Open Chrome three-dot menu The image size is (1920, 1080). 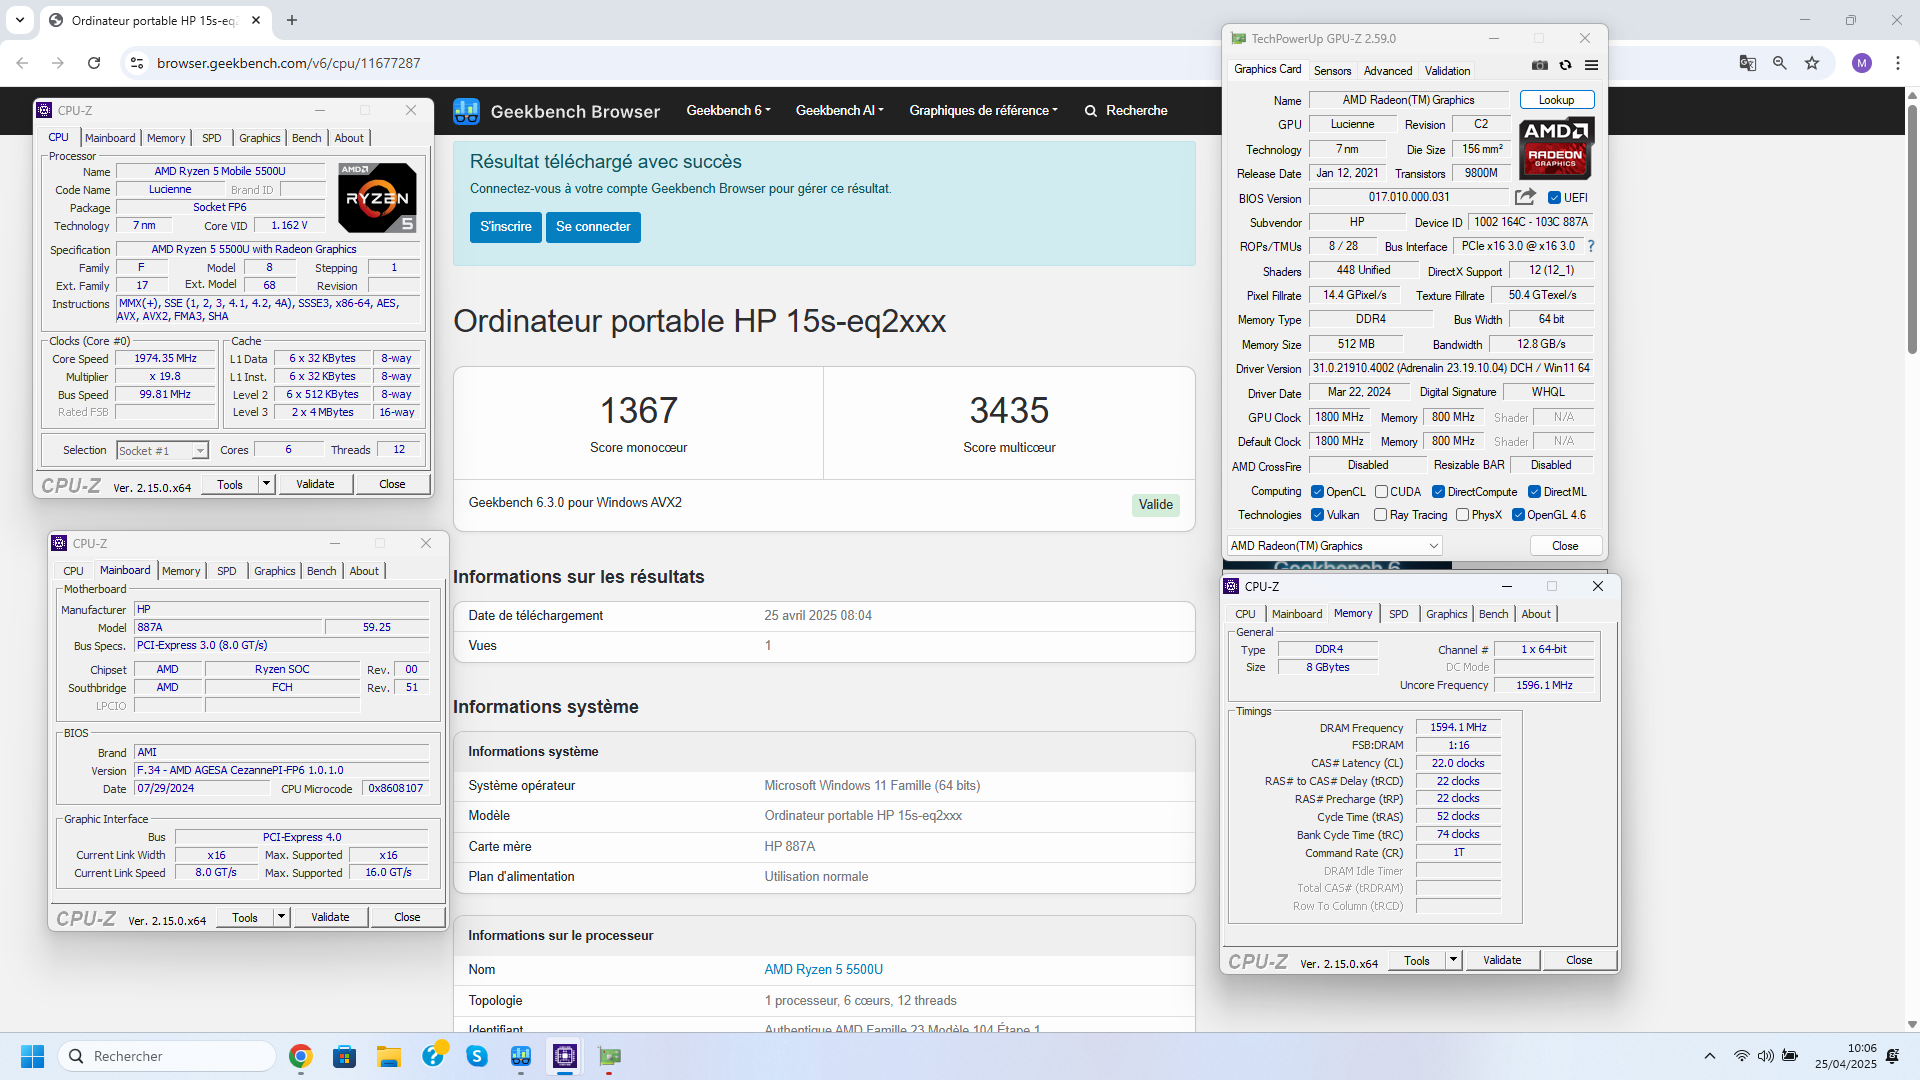coord(1898,63)
